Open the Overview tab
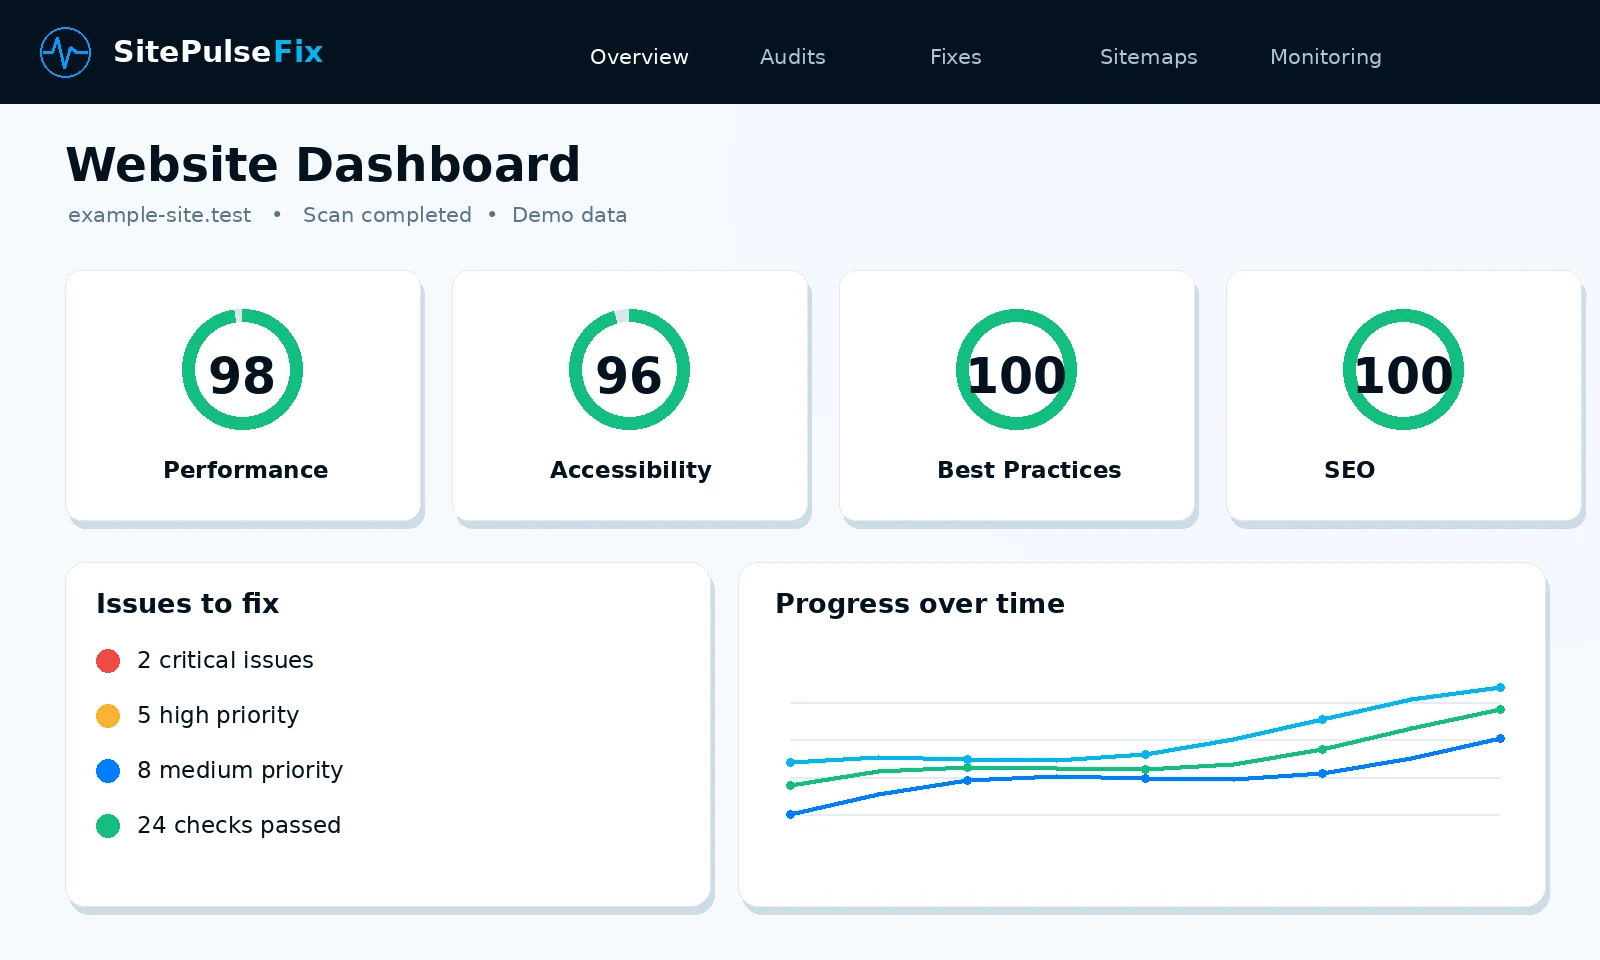 (639, 57)
